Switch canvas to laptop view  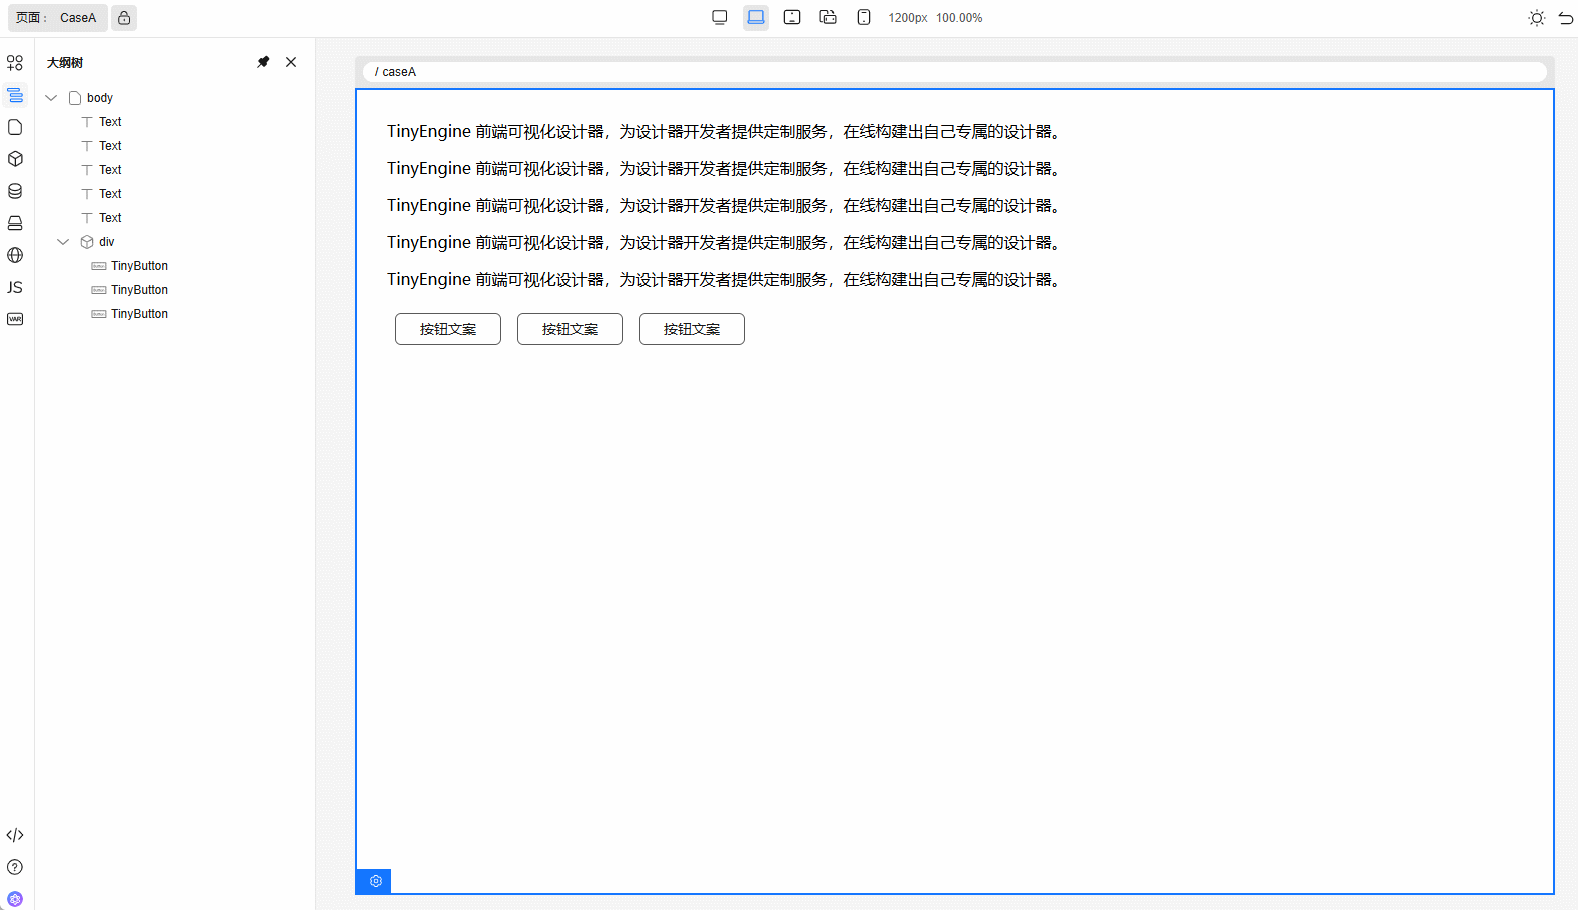pyautogui.click(x=756, y=17)
